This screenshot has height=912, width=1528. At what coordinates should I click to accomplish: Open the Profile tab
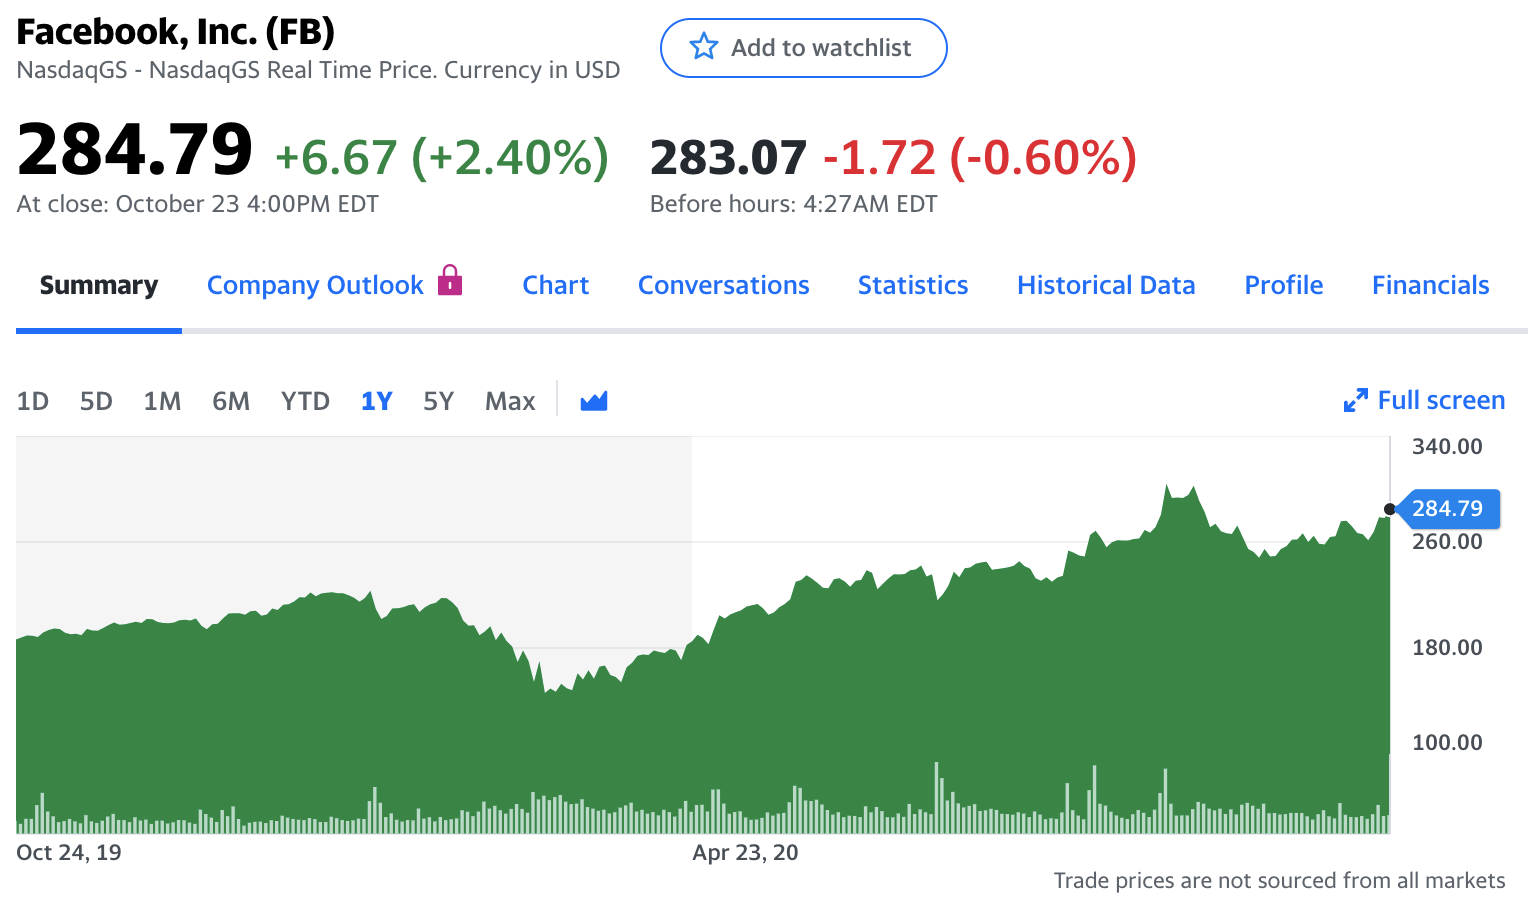[x=1284, y=286]
